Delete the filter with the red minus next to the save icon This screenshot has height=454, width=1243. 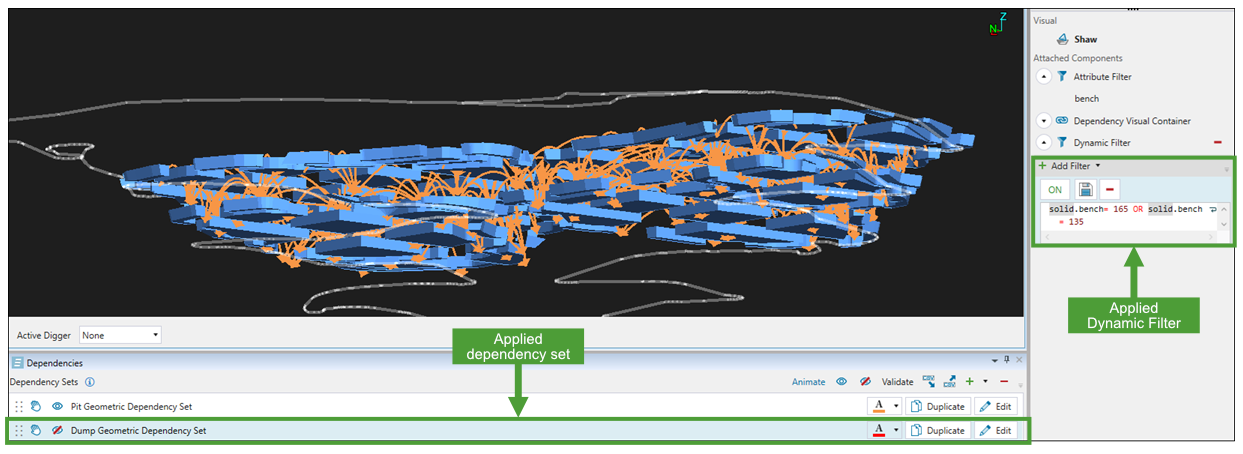coord(1109,189)
